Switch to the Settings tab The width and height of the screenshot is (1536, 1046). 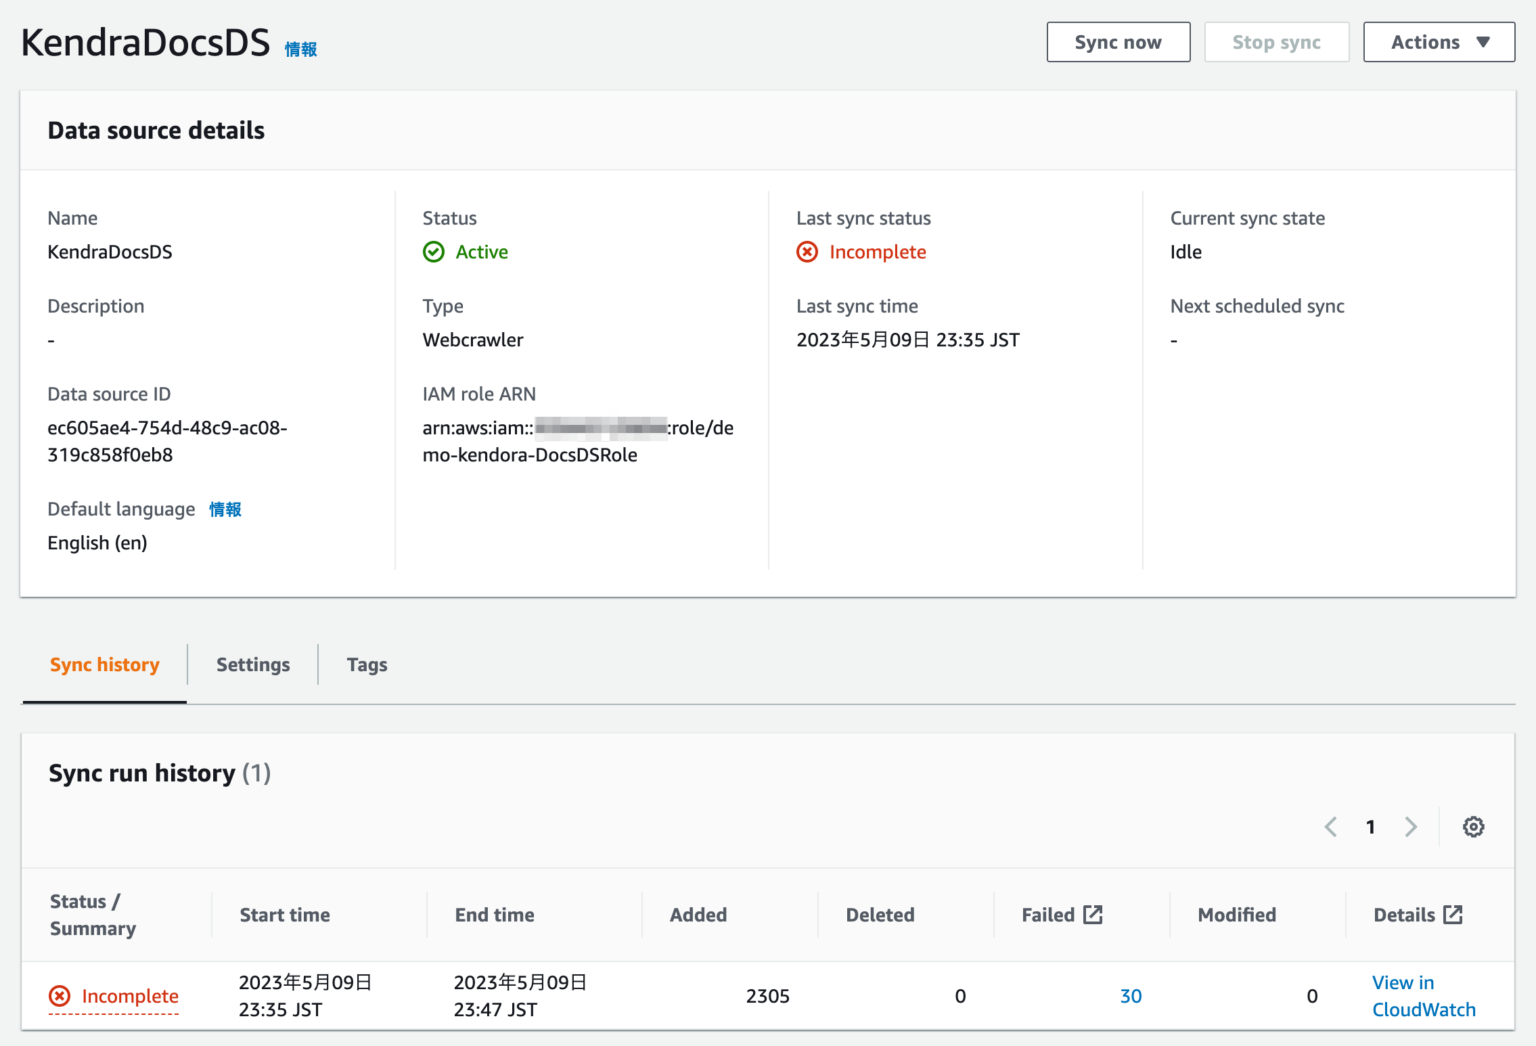252,664
